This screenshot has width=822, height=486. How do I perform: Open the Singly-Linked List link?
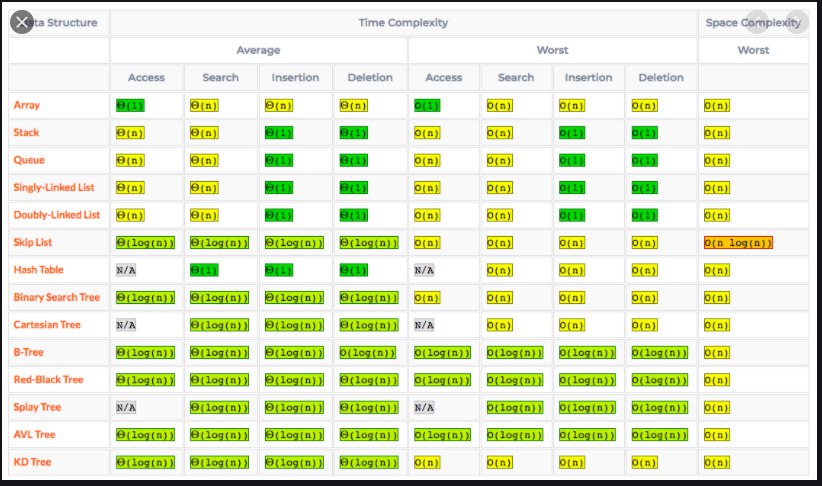[54, 187]
